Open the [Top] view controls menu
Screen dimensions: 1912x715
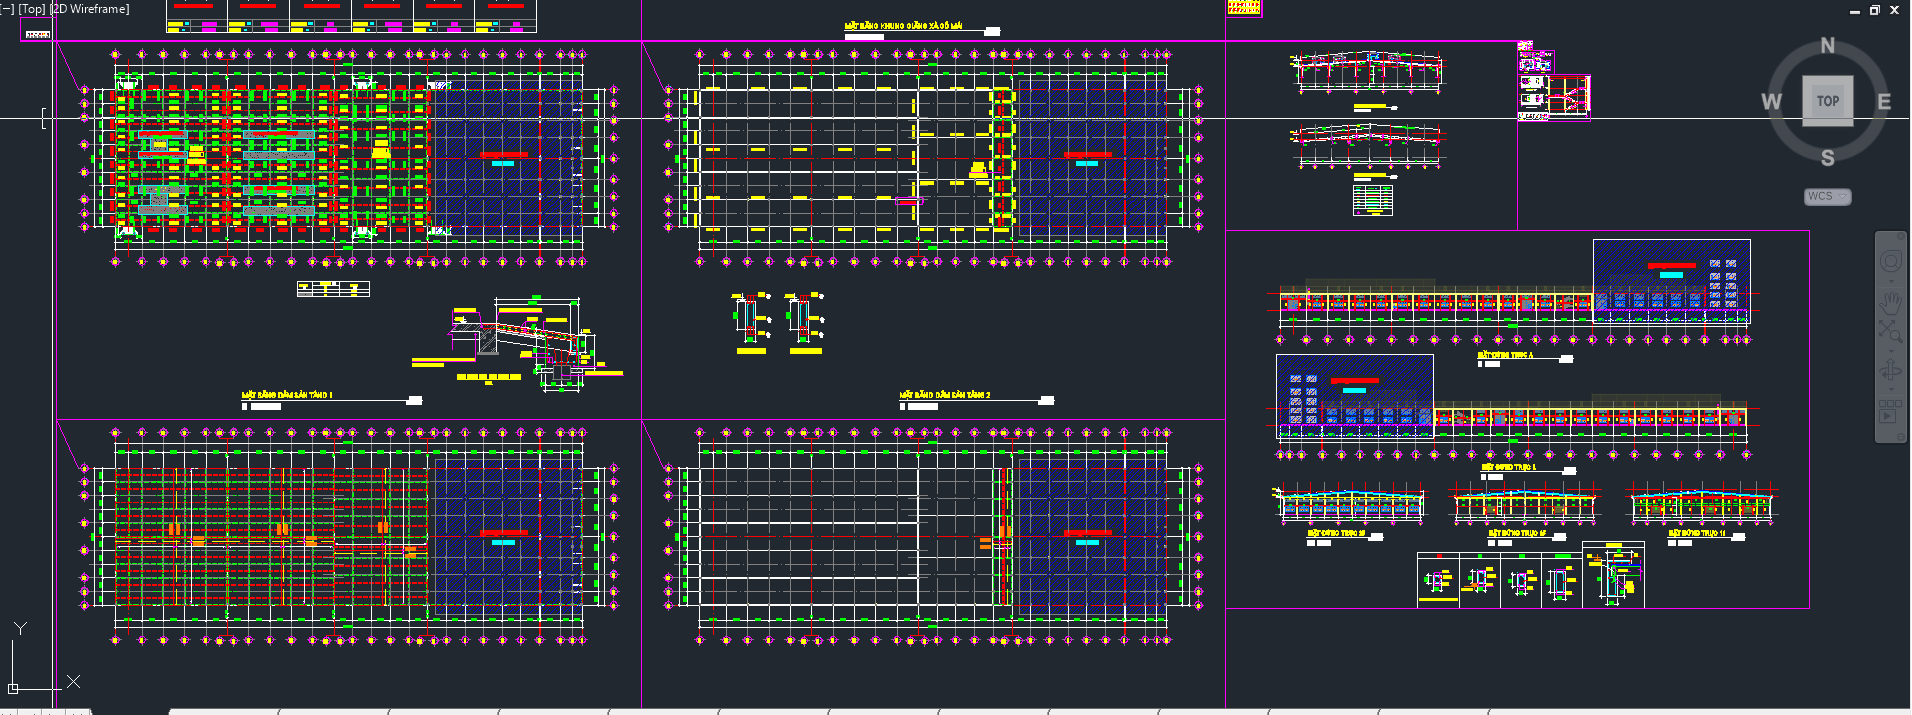(32, 9)
